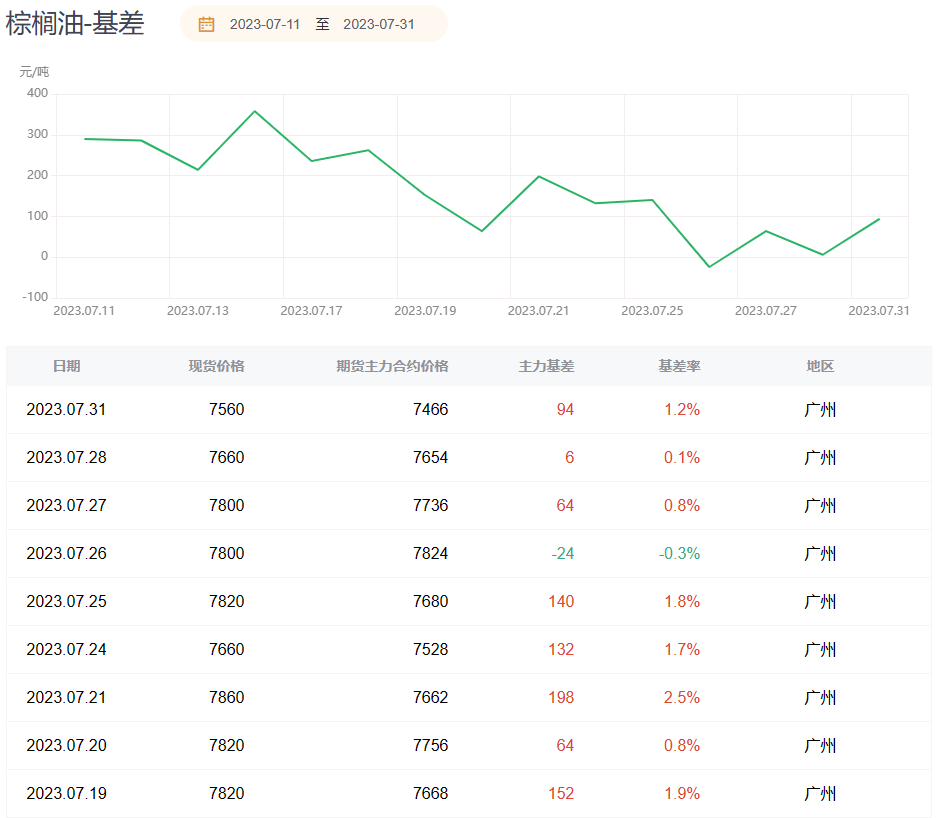Screen dimensions: 943x818
Task: Click chart x-axis label 2023.07.21
Action: pyautogui.click(x=538, y=311)
